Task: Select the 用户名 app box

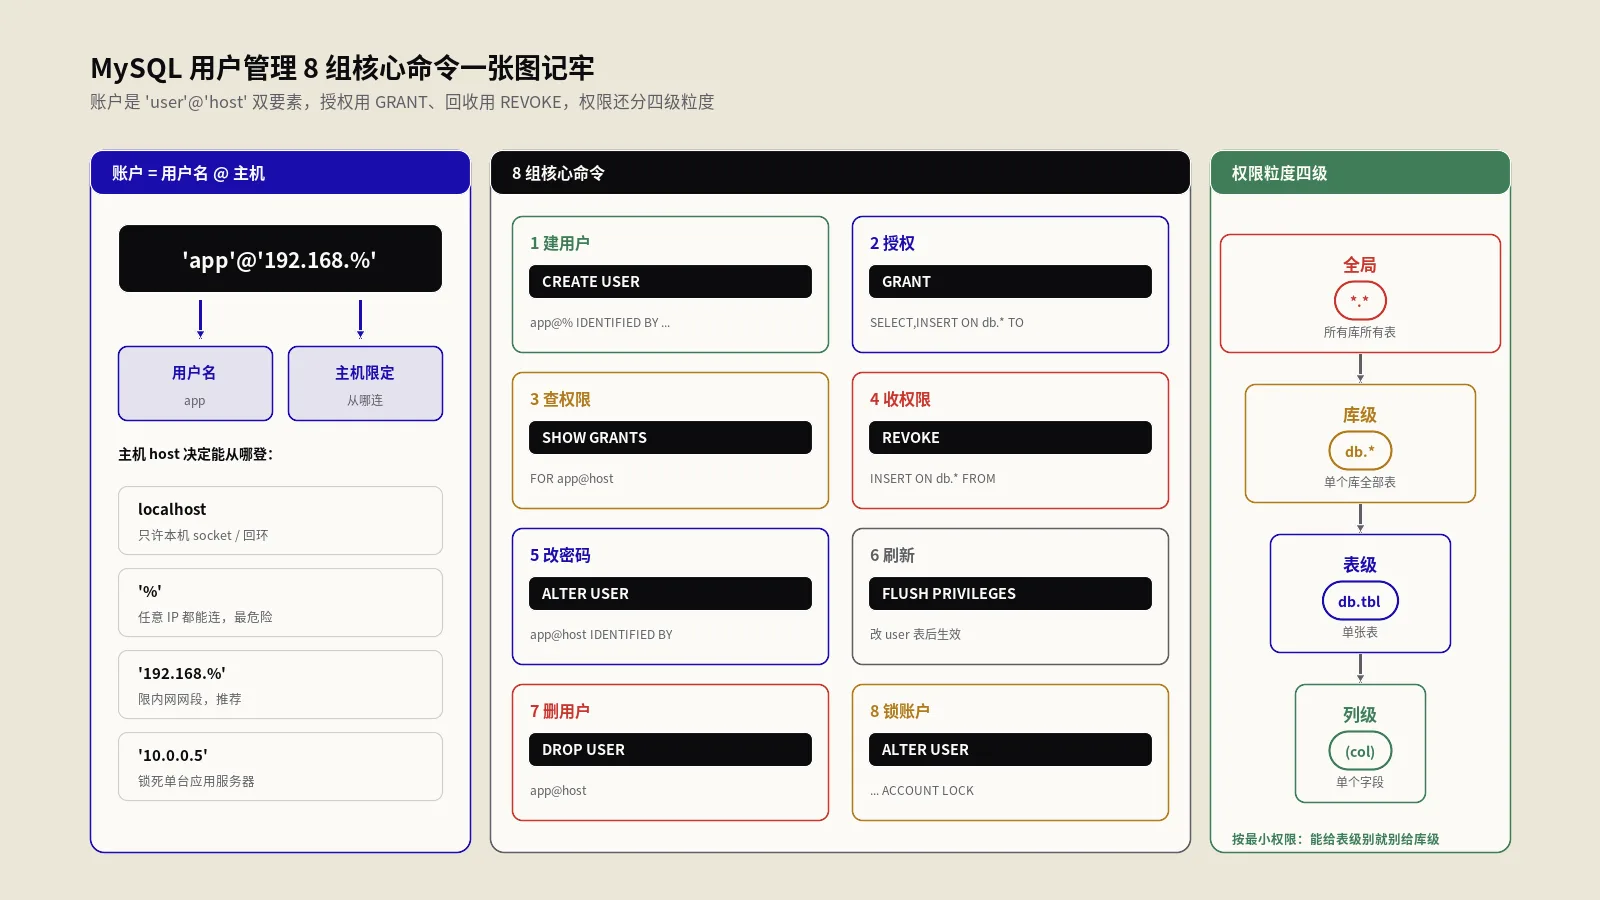Action: (x=195, y=384)
